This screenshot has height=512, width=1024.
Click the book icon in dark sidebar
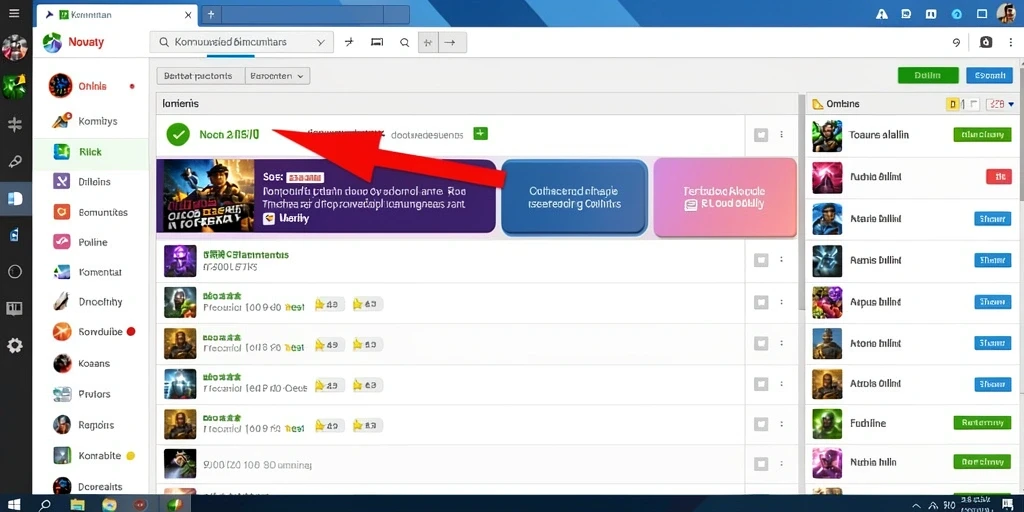tap(14, 308)
